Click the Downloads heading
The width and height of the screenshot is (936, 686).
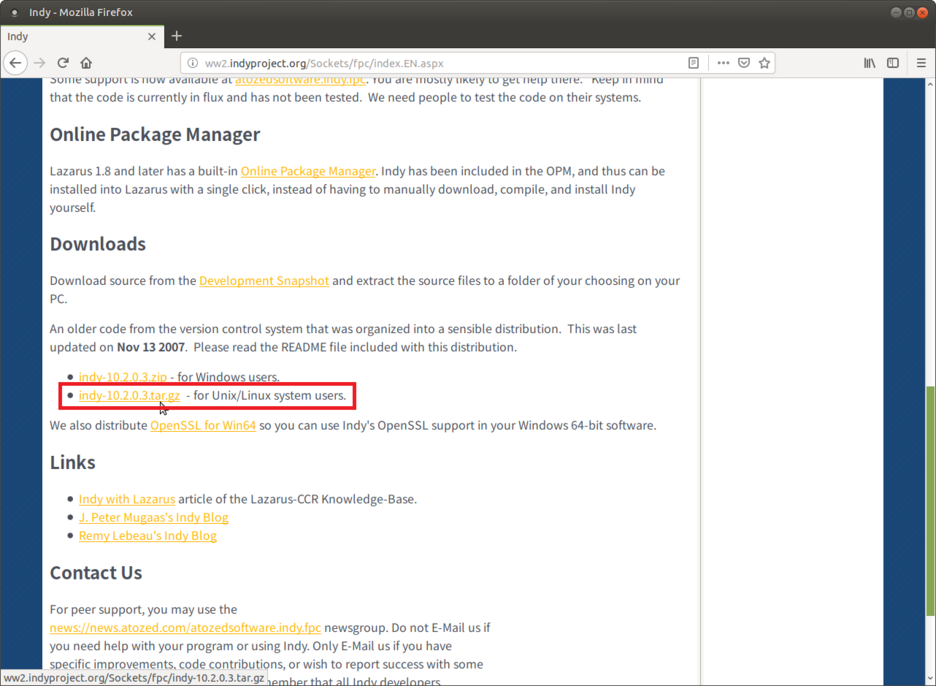(x=98, y=244)
